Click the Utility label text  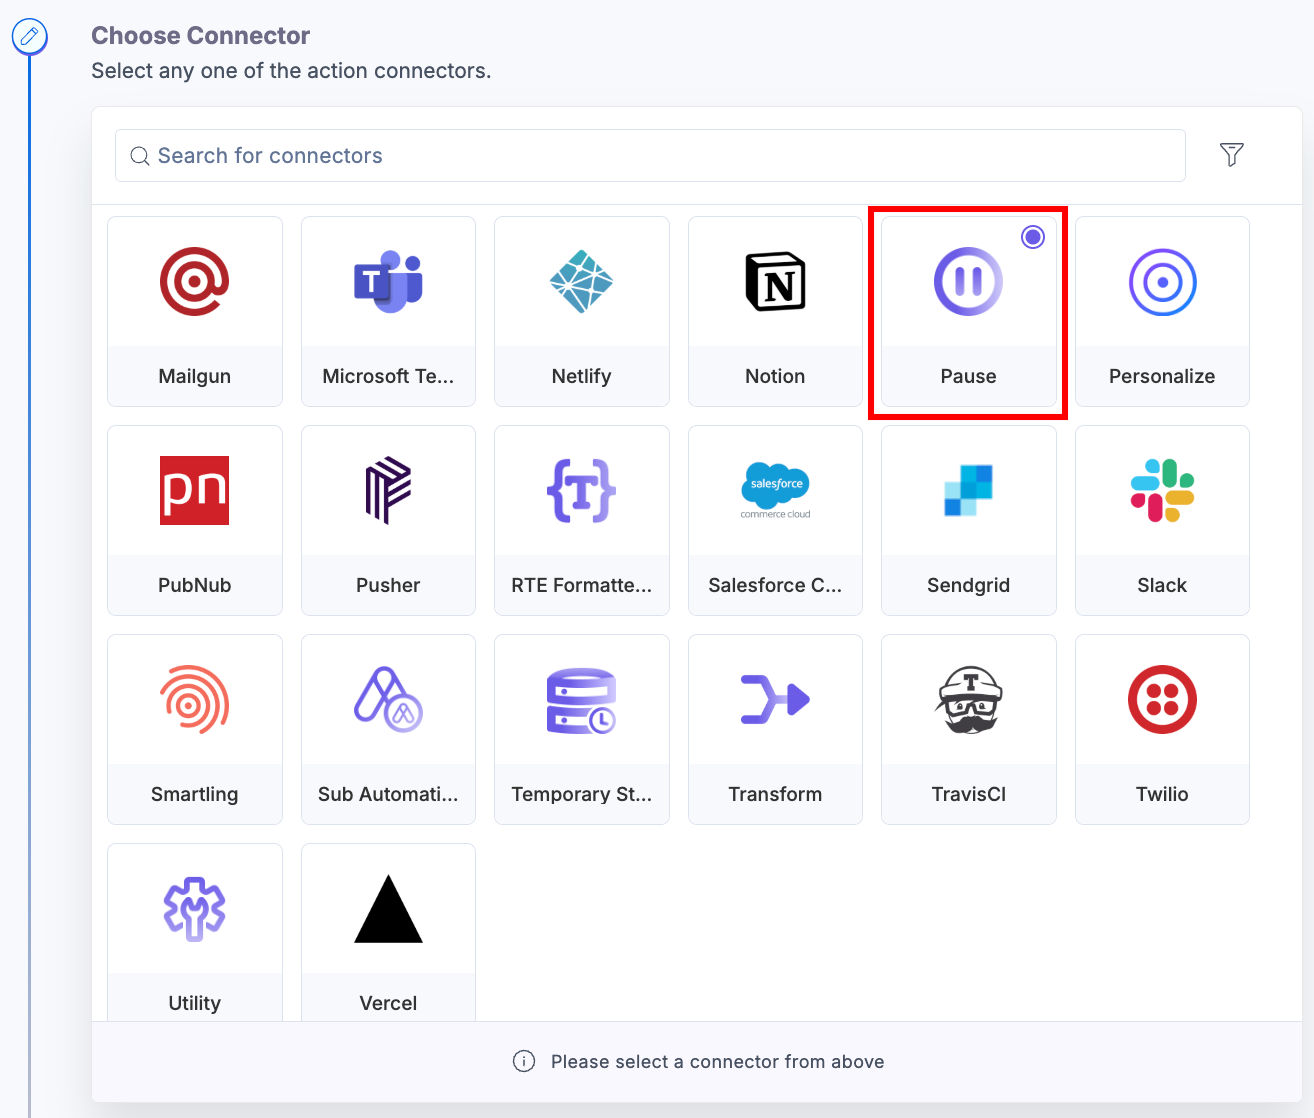[x=194, y=1003]
